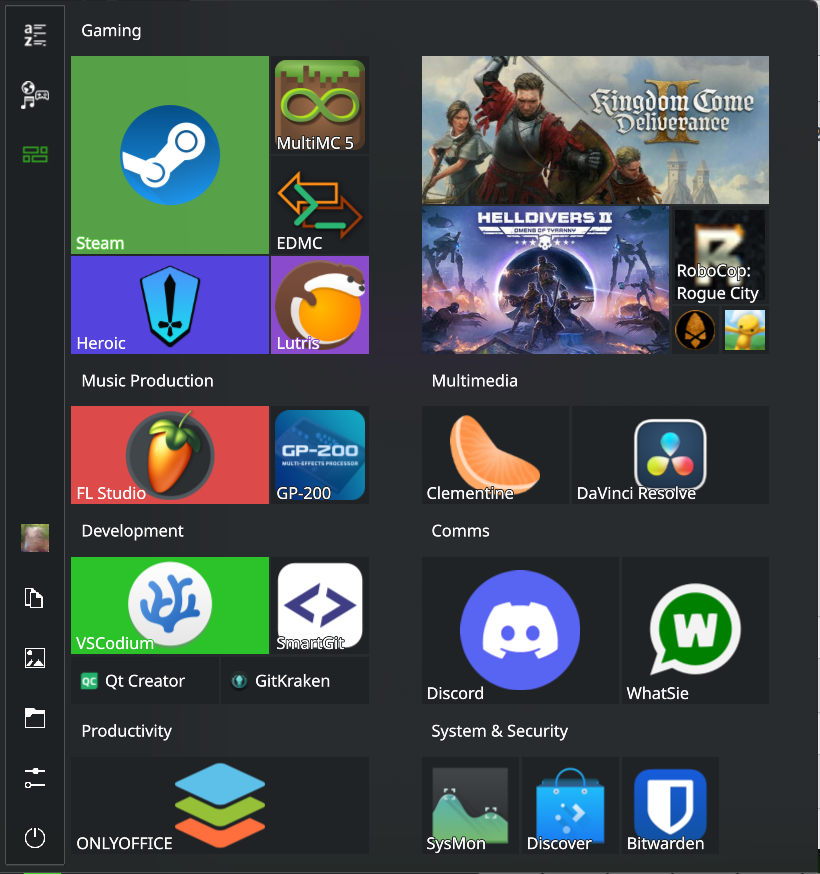The image size is (820, 874).
Task: Launch ONLYOFFICE
Action: pos(220,805)
